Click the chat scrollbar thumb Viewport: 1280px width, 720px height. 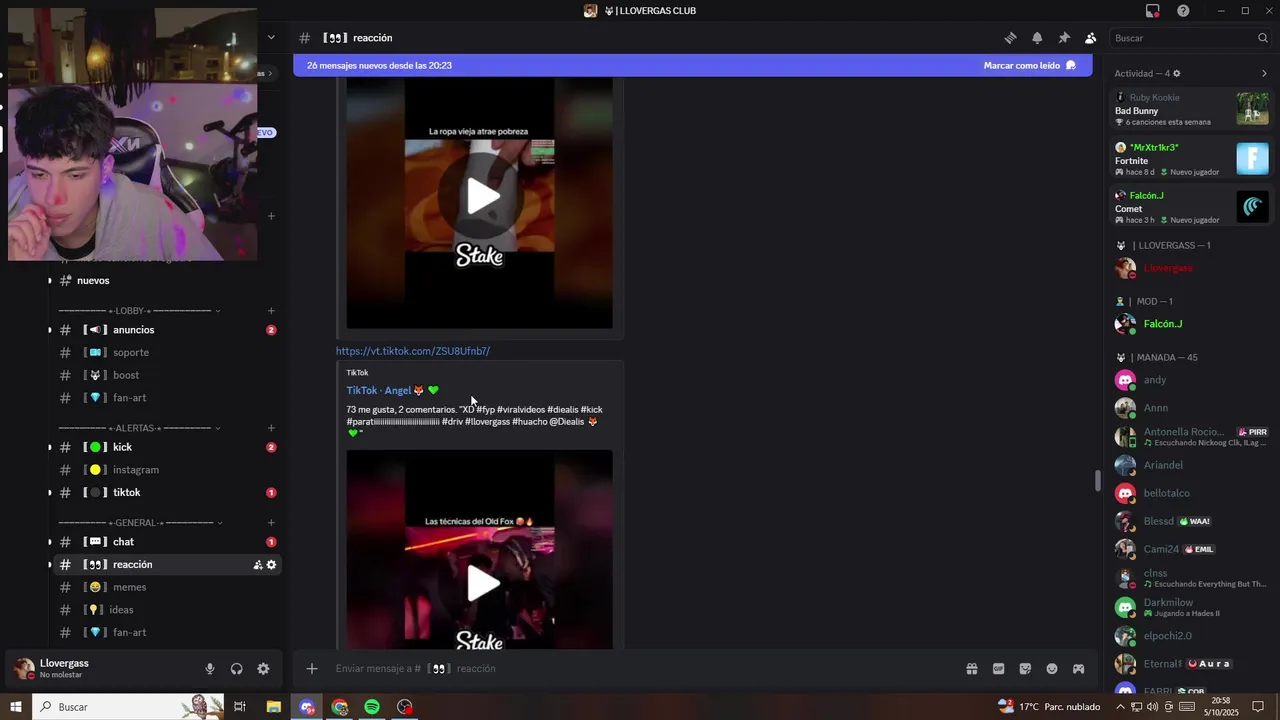[1097, 481]
